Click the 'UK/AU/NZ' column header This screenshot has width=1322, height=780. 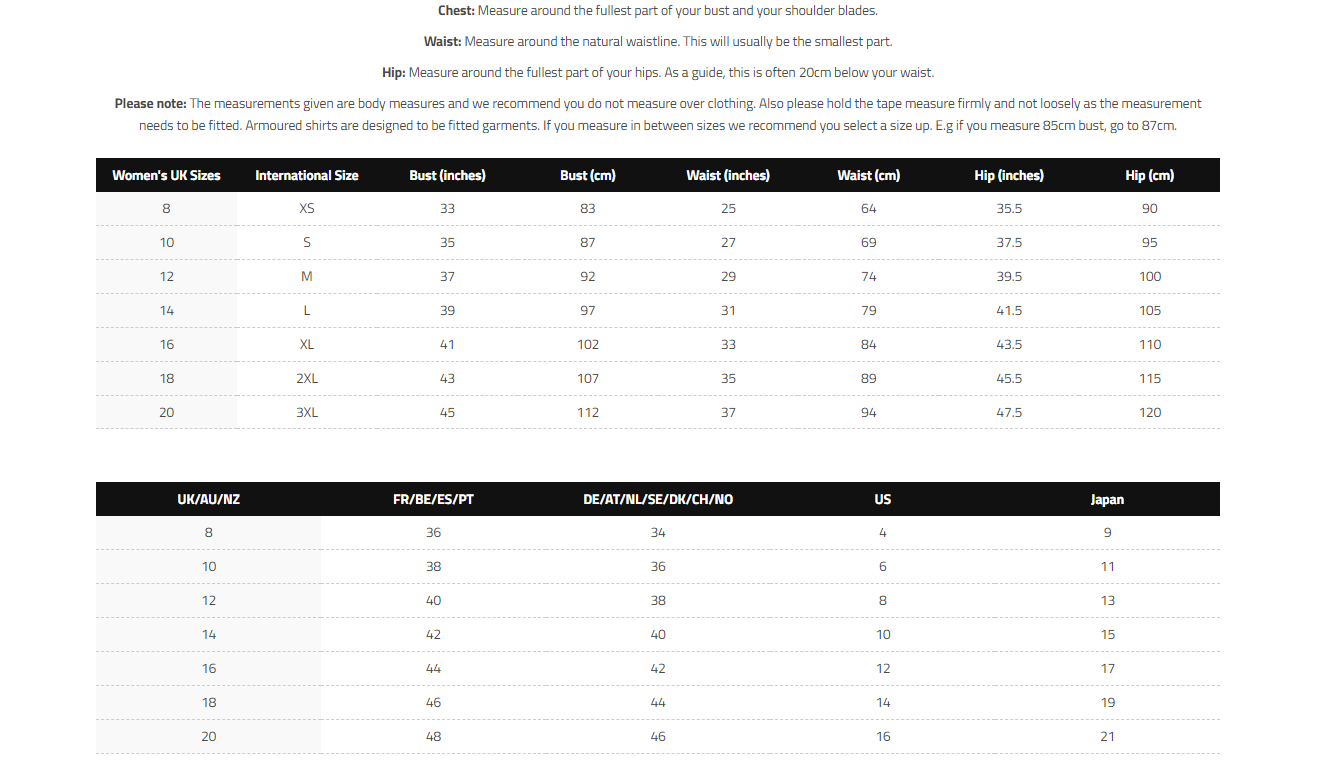(209, 499)
